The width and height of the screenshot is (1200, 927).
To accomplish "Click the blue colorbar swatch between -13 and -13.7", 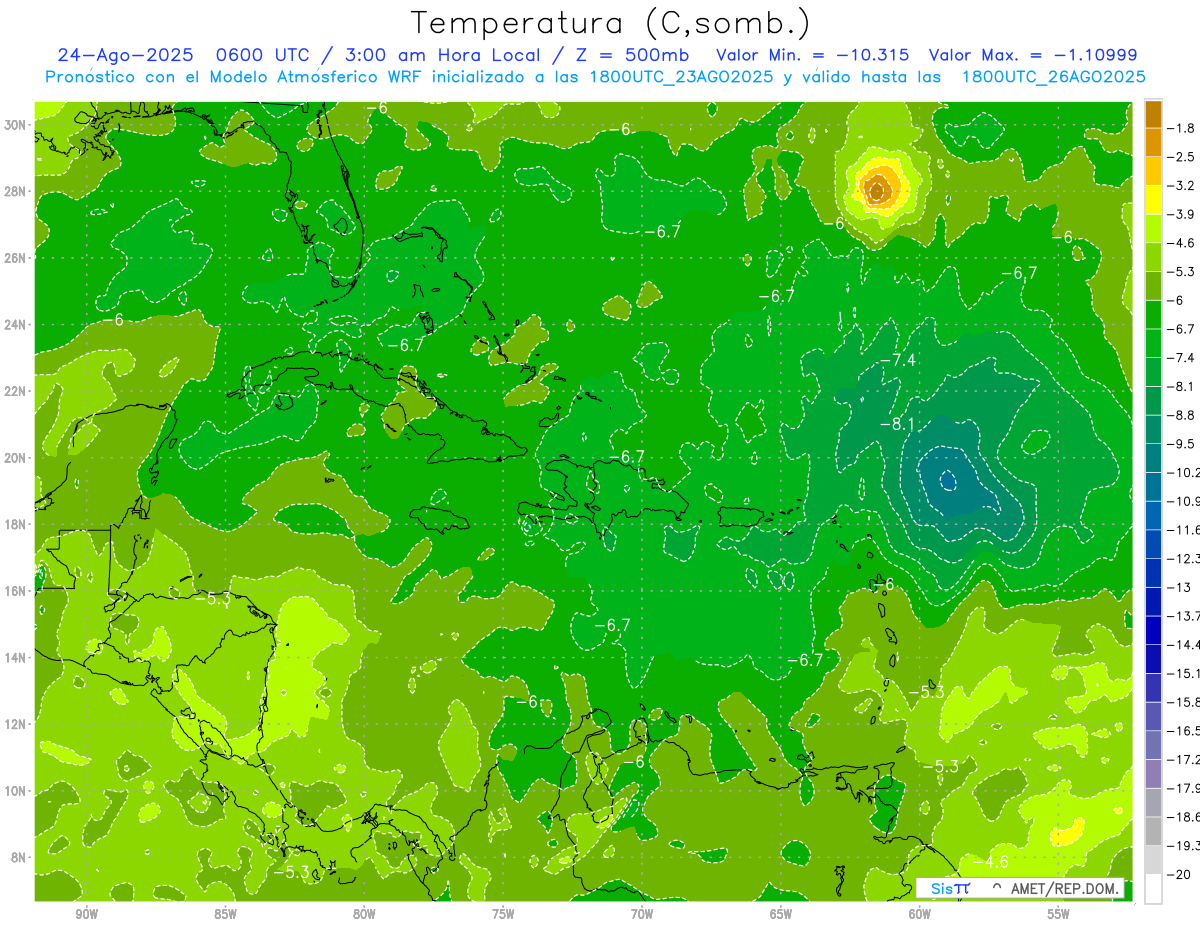I will pyautogui.click(x=1153, y=601).
